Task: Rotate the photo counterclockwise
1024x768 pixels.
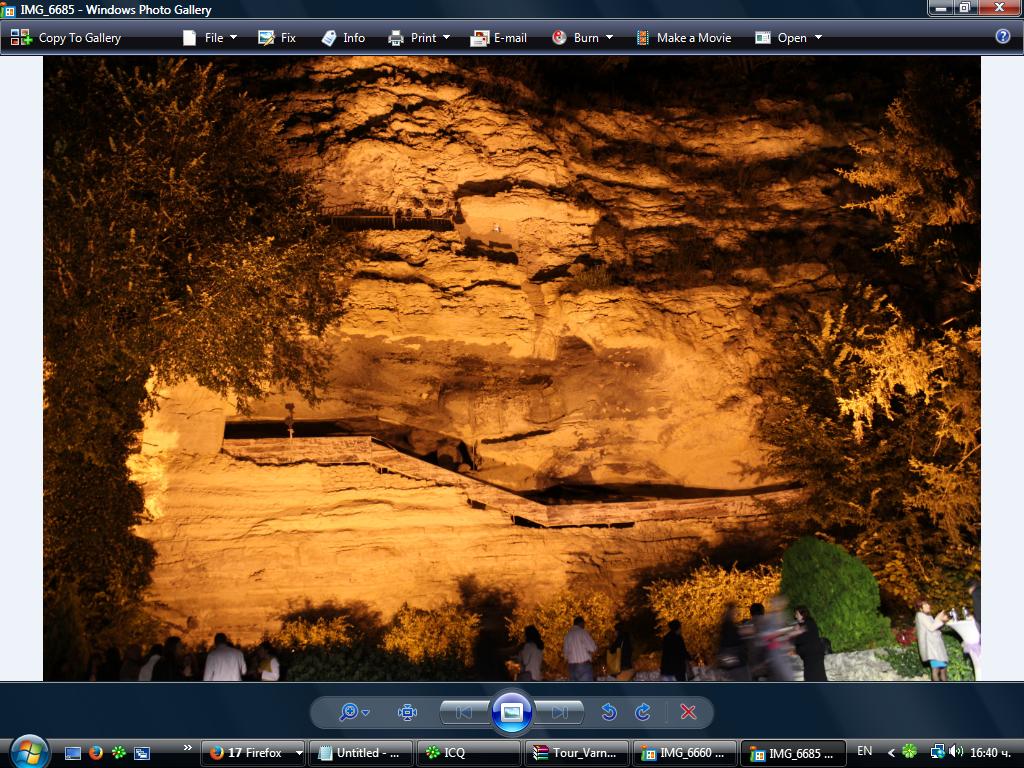Action: (609, 712)
